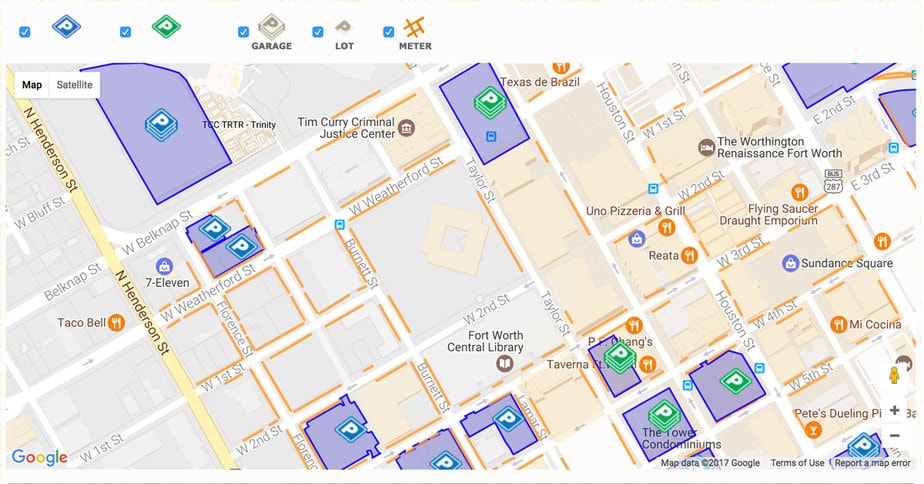Uncheck the blue parking icon checkbox
Screen dimensions: 924x484
point(25,32)
